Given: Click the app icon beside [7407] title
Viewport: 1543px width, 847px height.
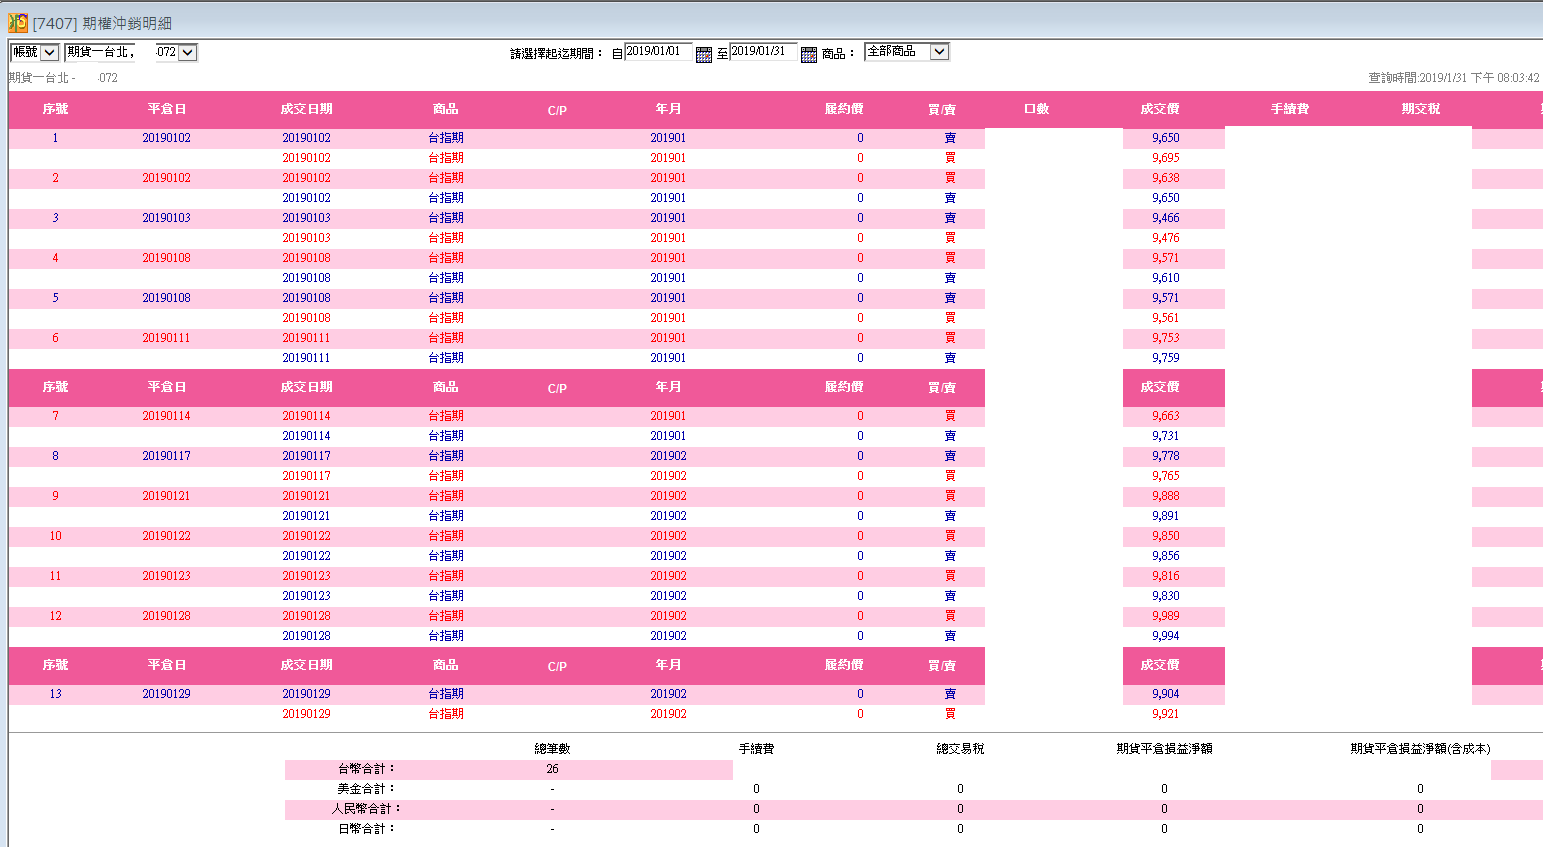Looking at the screenshot, I should tap(18, 22).
